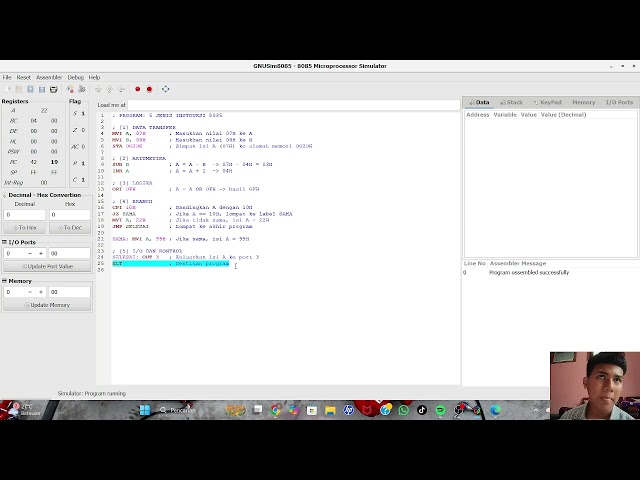Switch to the KeyPad tab
Image resolution: width=640 pixels, height=480 pixels.
click(547, 102)
